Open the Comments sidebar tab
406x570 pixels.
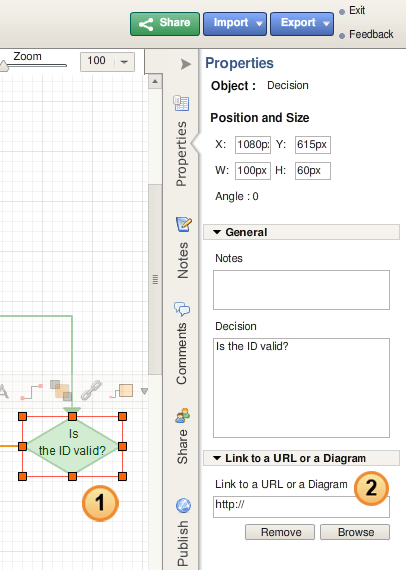(181, 353)
